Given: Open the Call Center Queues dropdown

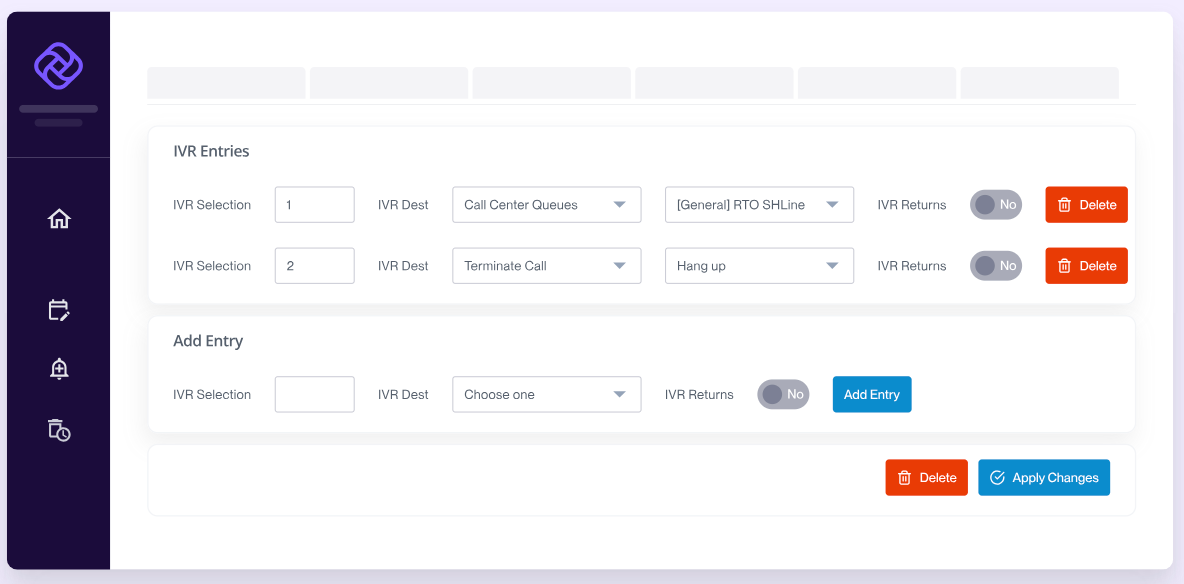Looking at the screenshot, I should click(x=546, y=204).
